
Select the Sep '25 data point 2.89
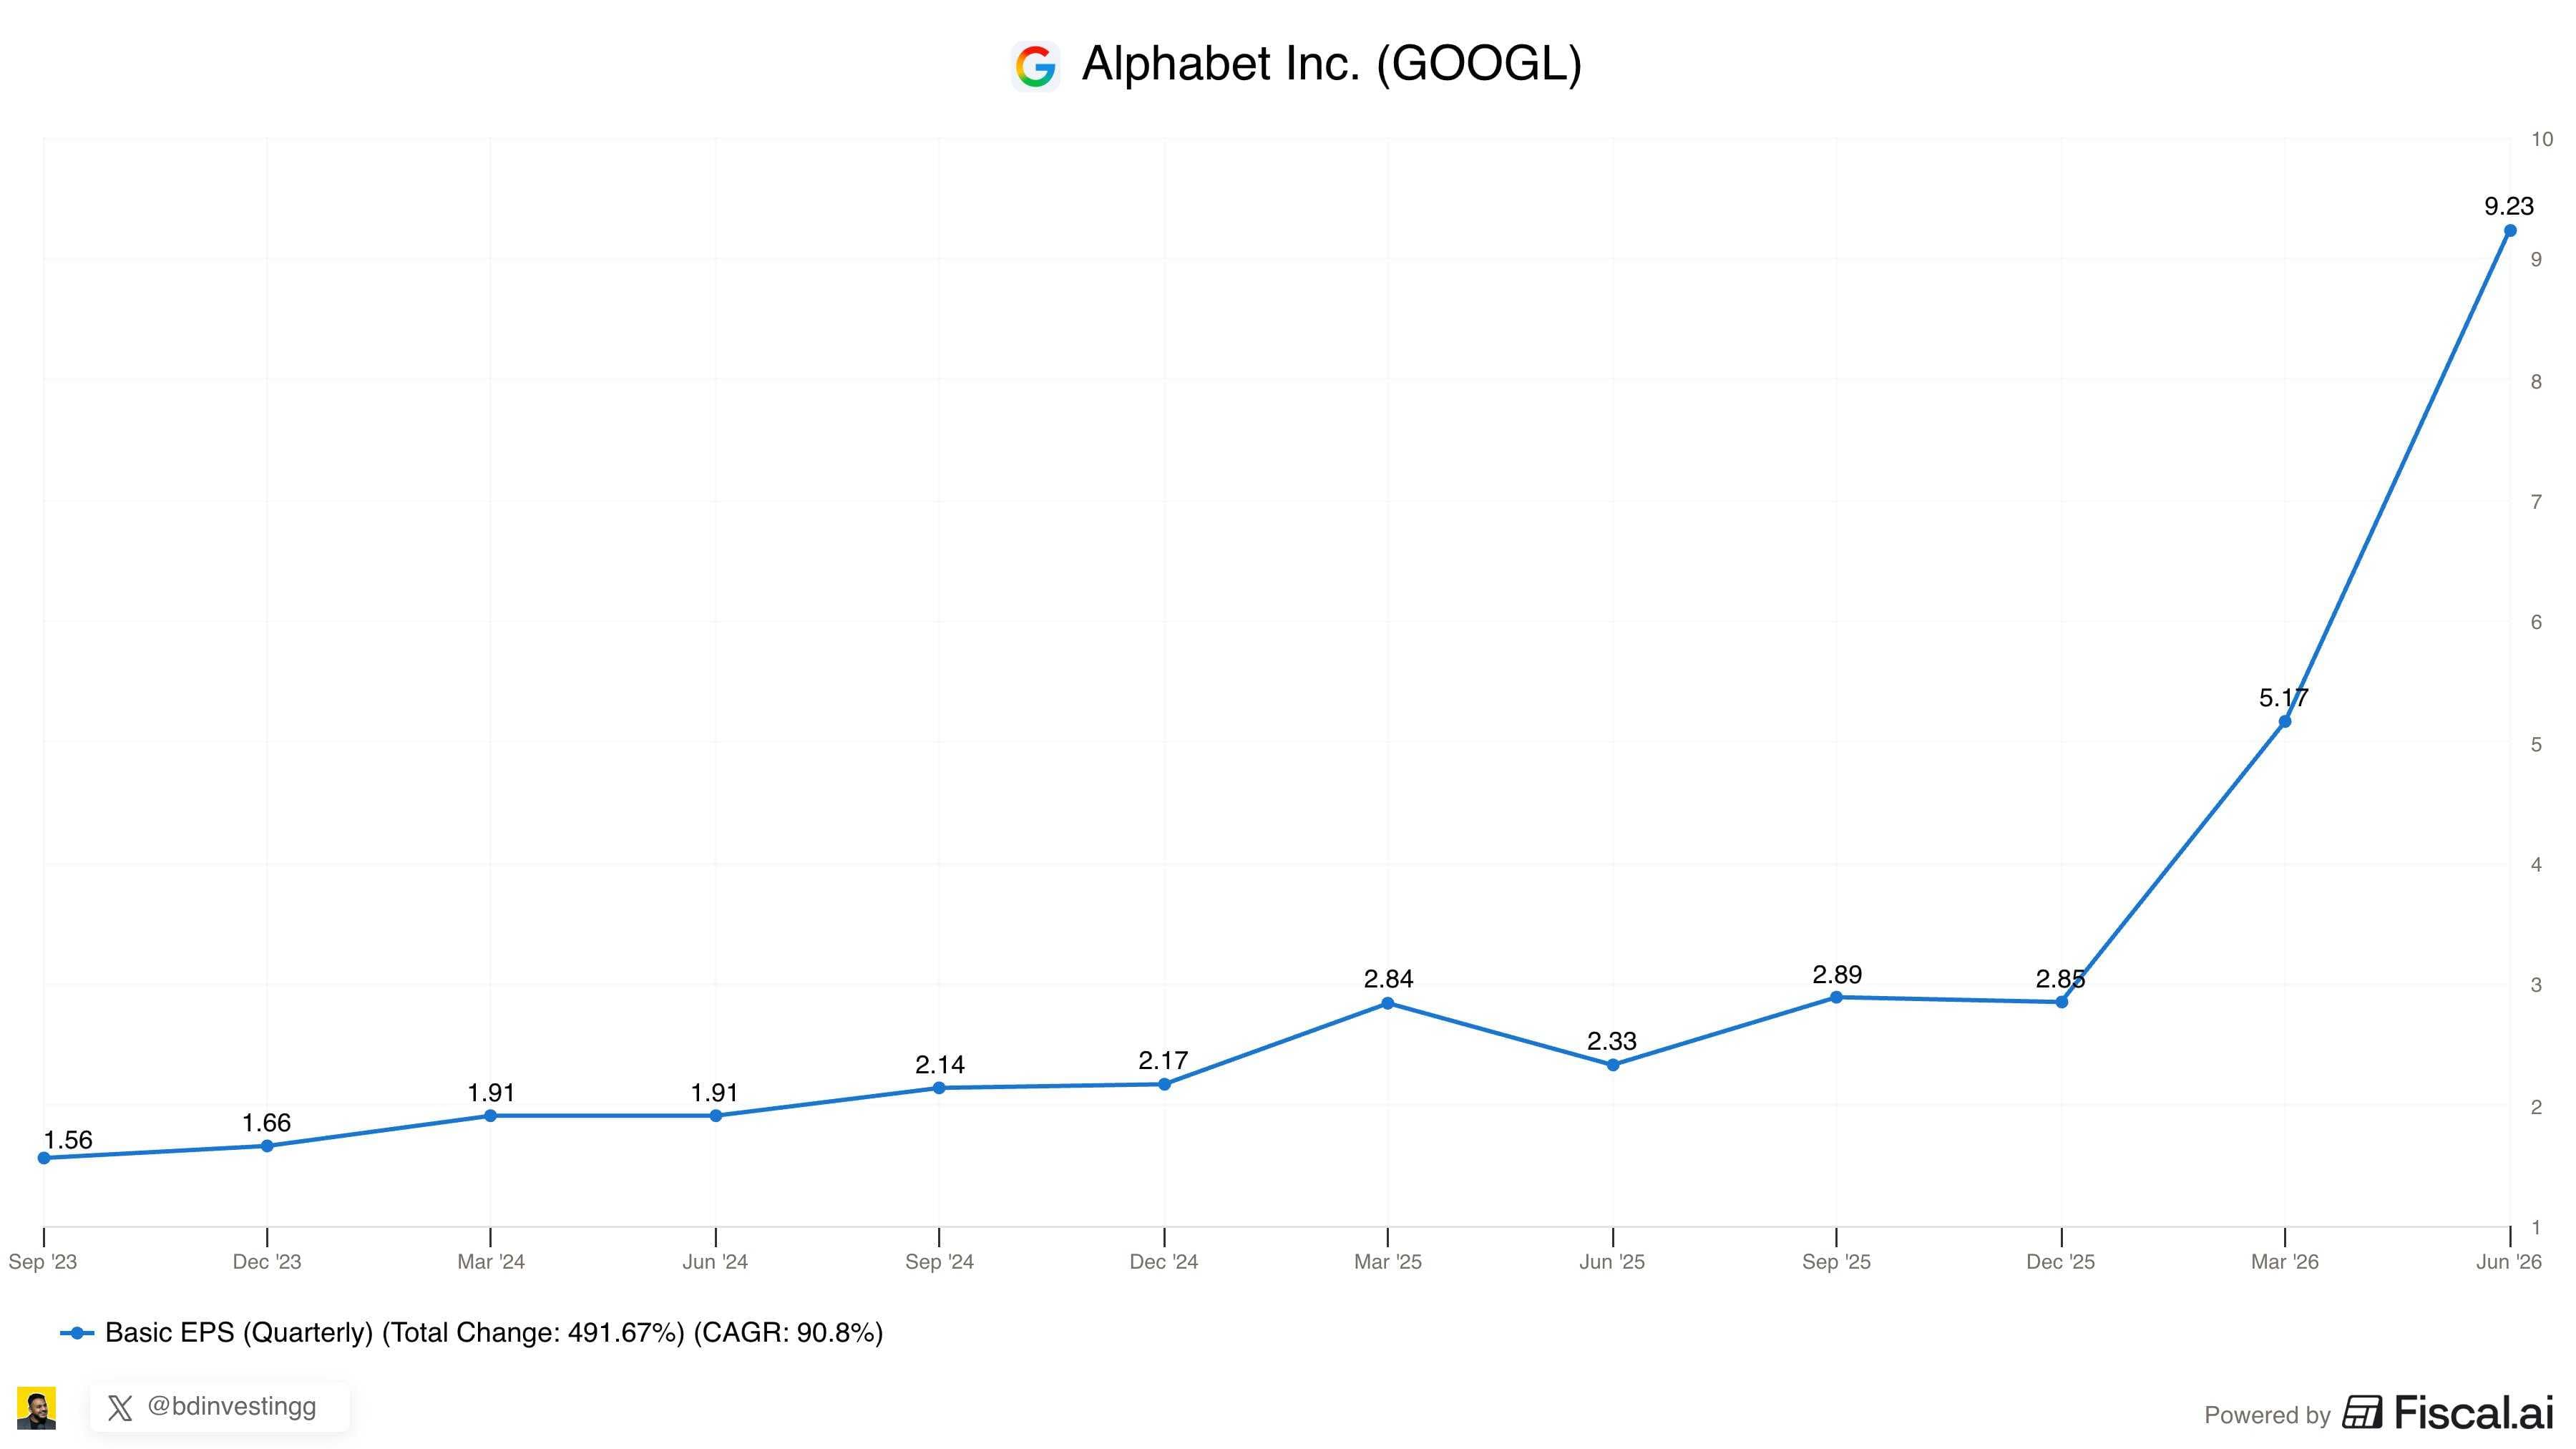tap(1836, 997)
